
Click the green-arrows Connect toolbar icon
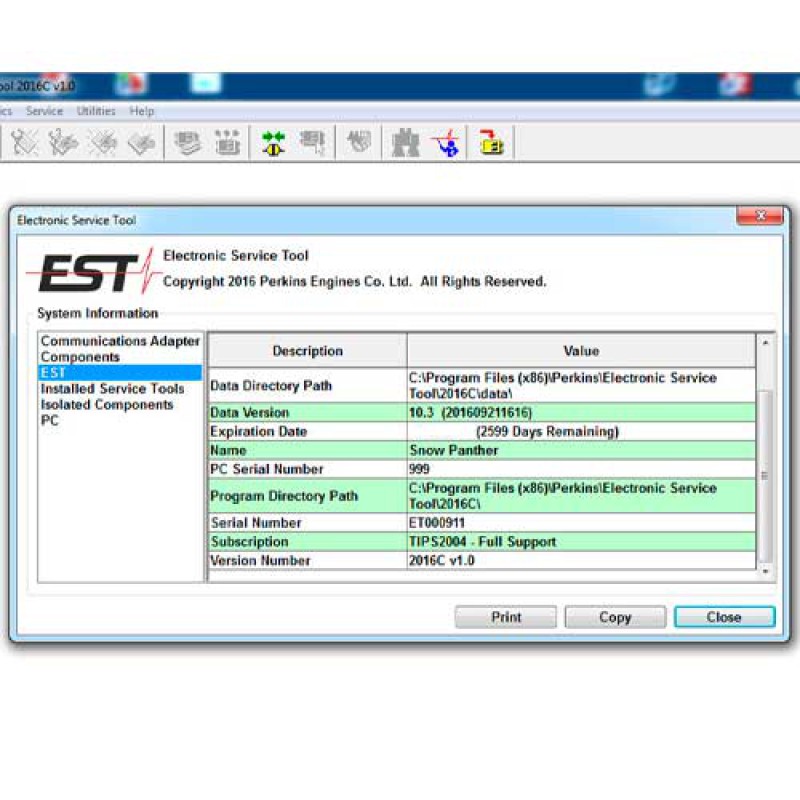273,142
